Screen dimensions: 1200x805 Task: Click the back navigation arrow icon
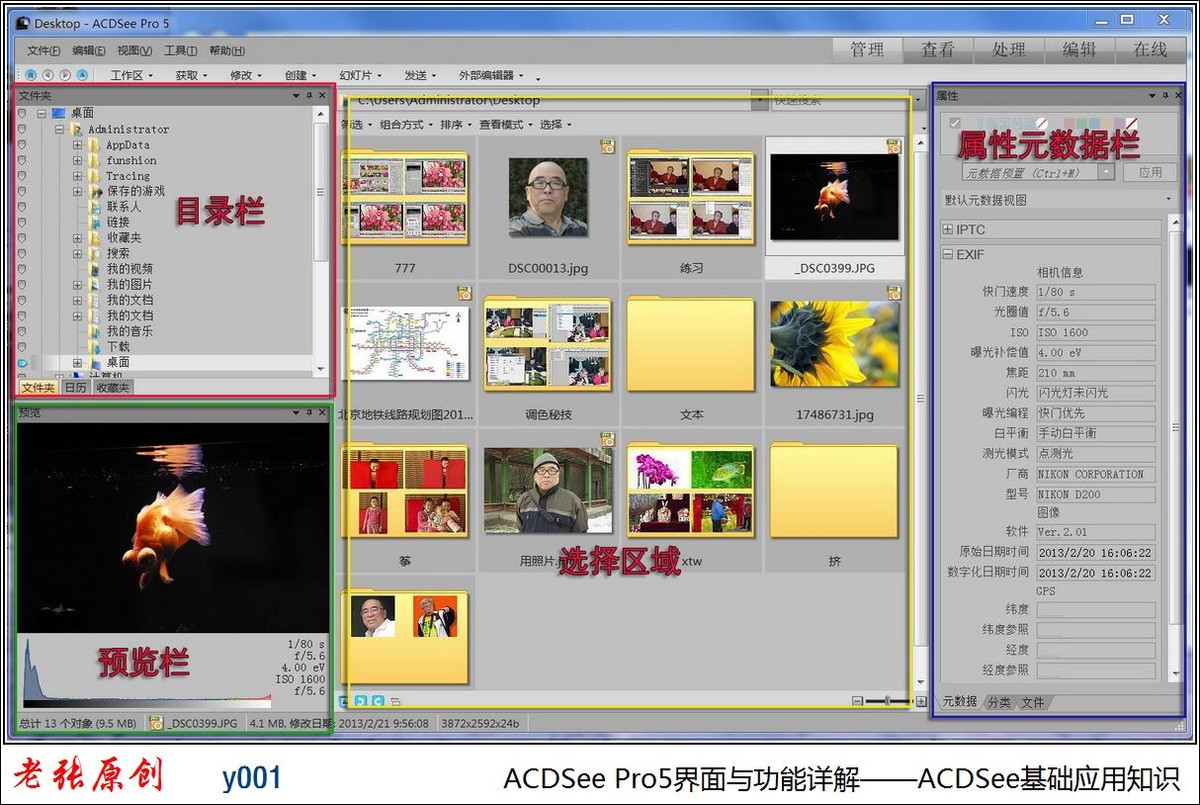[x=48, y=74]
